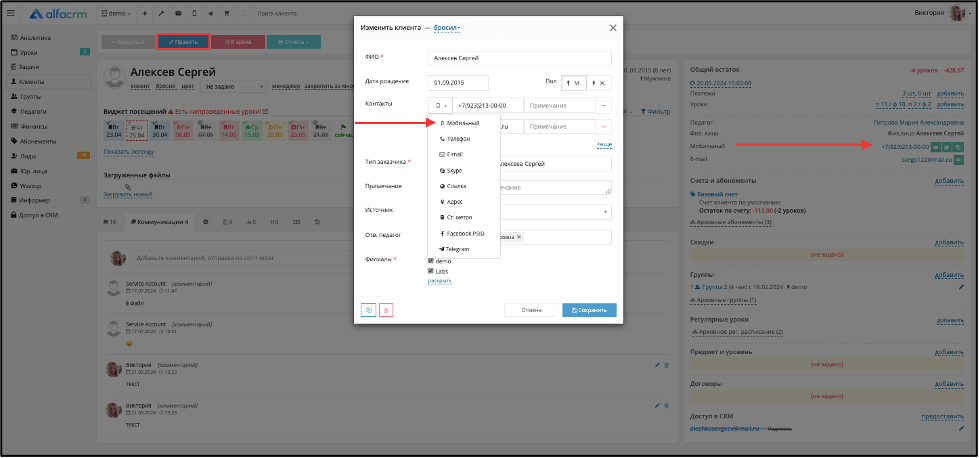Viewport: 979px width, 458px height.
Task: Click the plus icon in the top toolbar
Action: click(145, 14)
